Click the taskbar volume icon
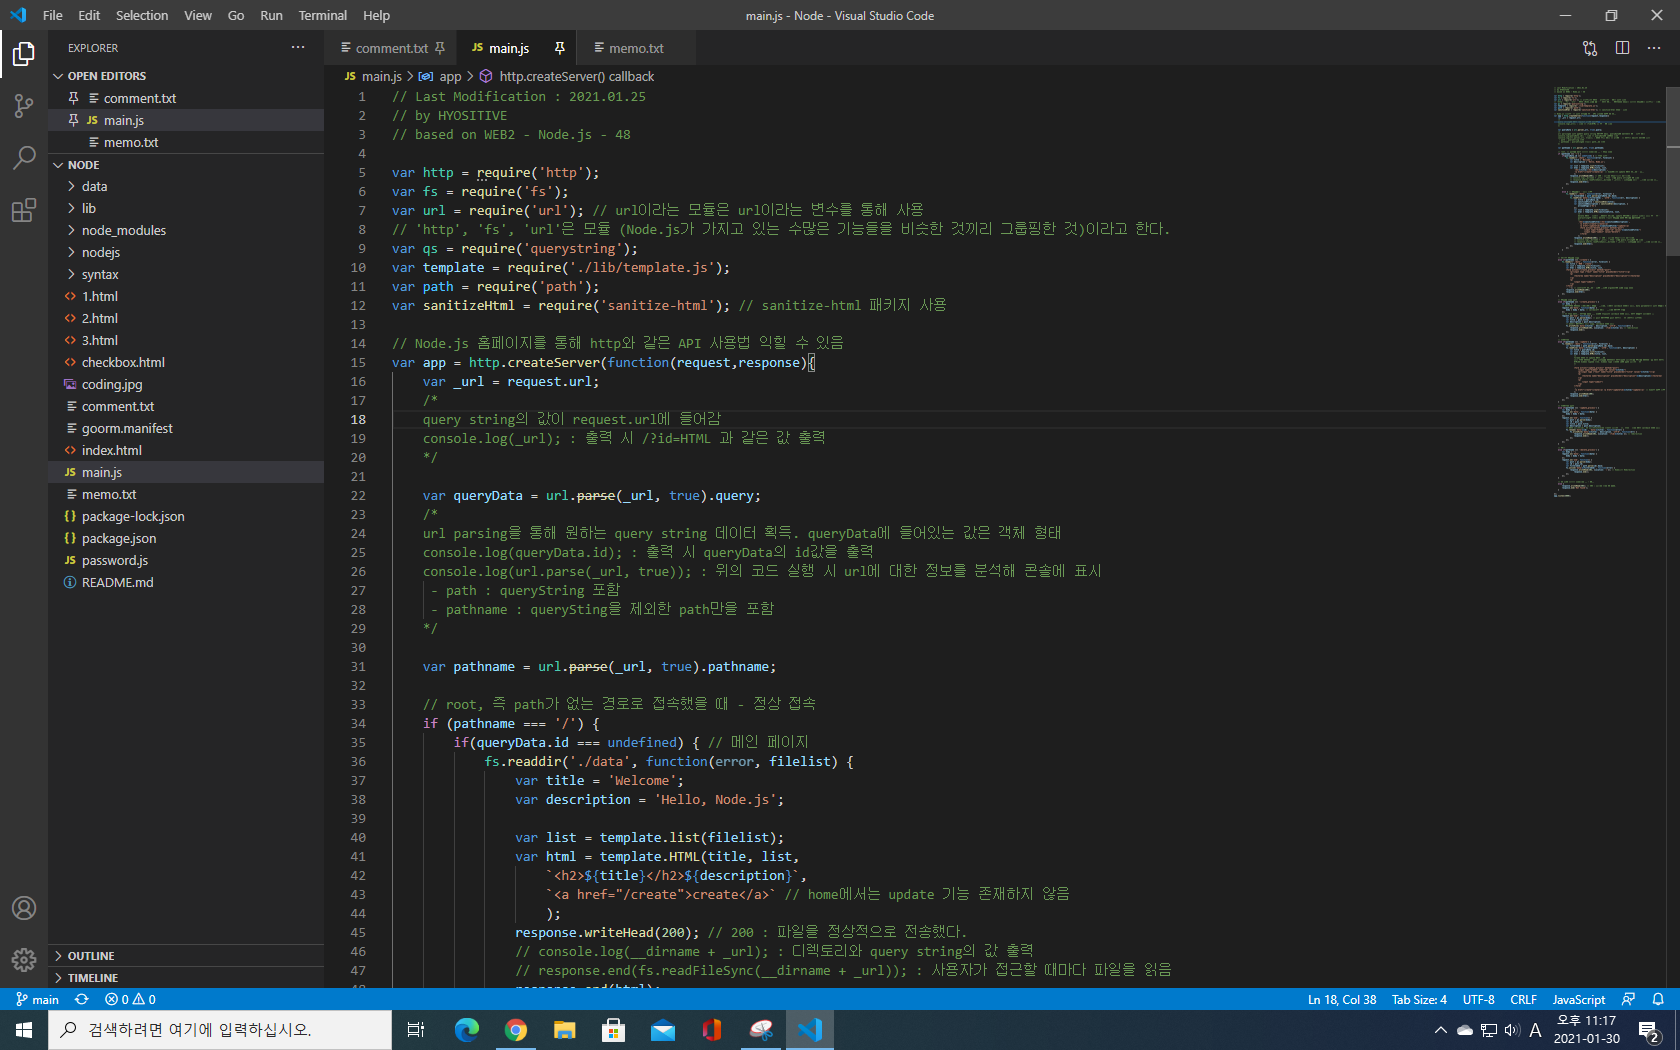Viewport: 1680px width, 1050px height. pyautogui.click(x=1511, y=1030)
